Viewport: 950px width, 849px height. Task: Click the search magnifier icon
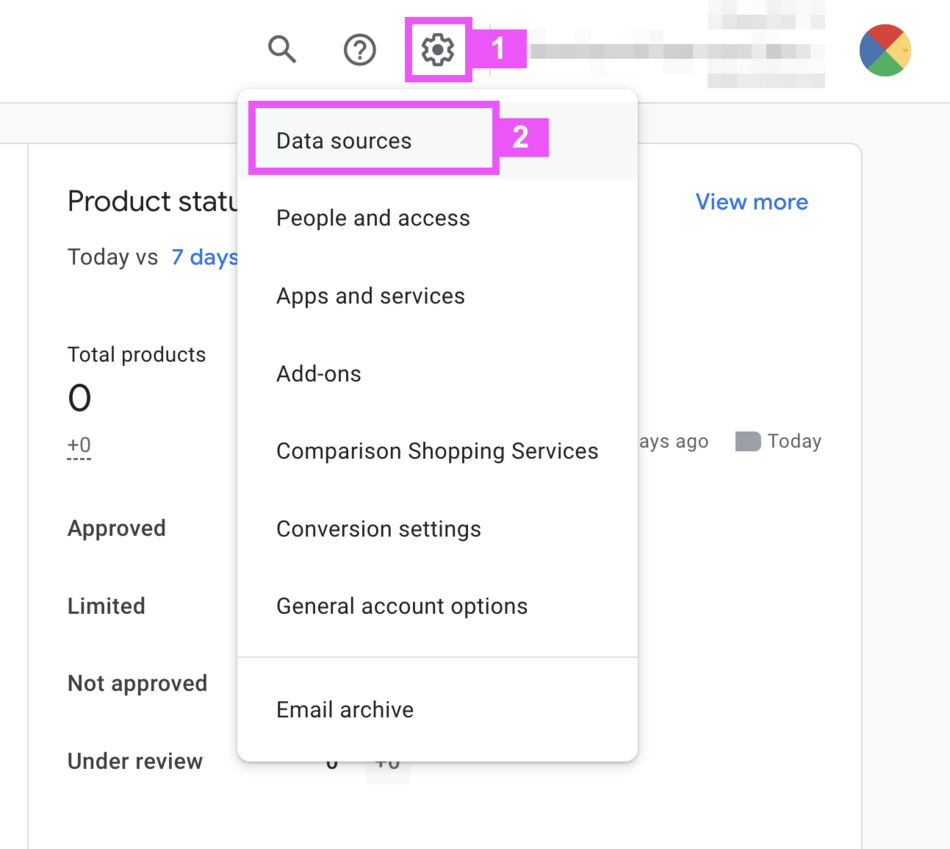[282, 49]
